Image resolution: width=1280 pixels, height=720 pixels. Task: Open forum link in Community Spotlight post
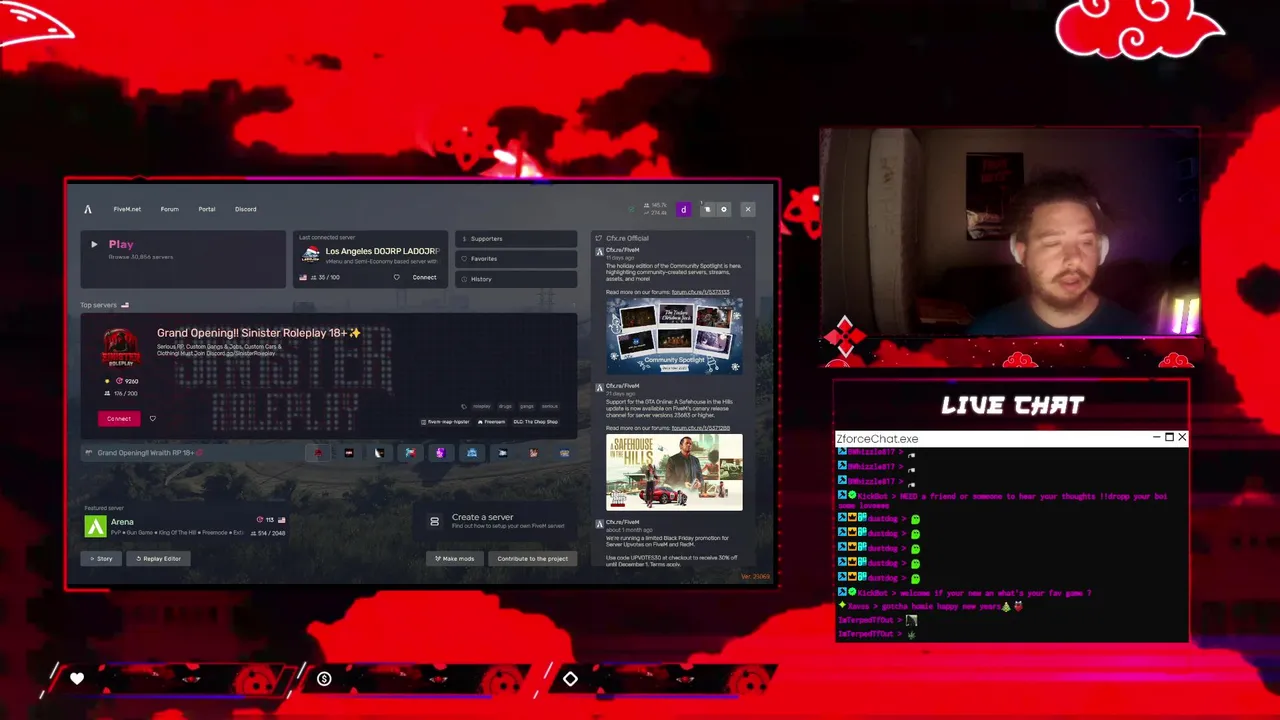pyautogui.click(x=700, y=292)
